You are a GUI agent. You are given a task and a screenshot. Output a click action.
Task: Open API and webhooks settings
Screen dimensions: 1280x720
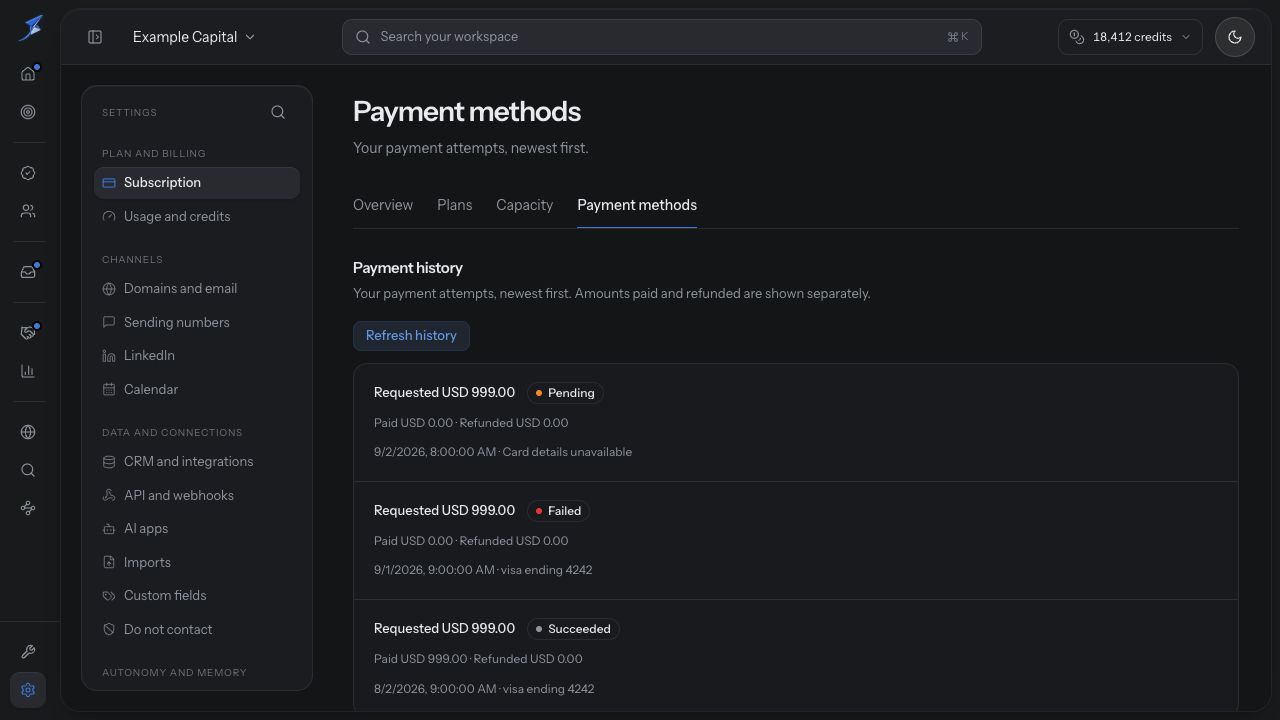click(197, 495)
